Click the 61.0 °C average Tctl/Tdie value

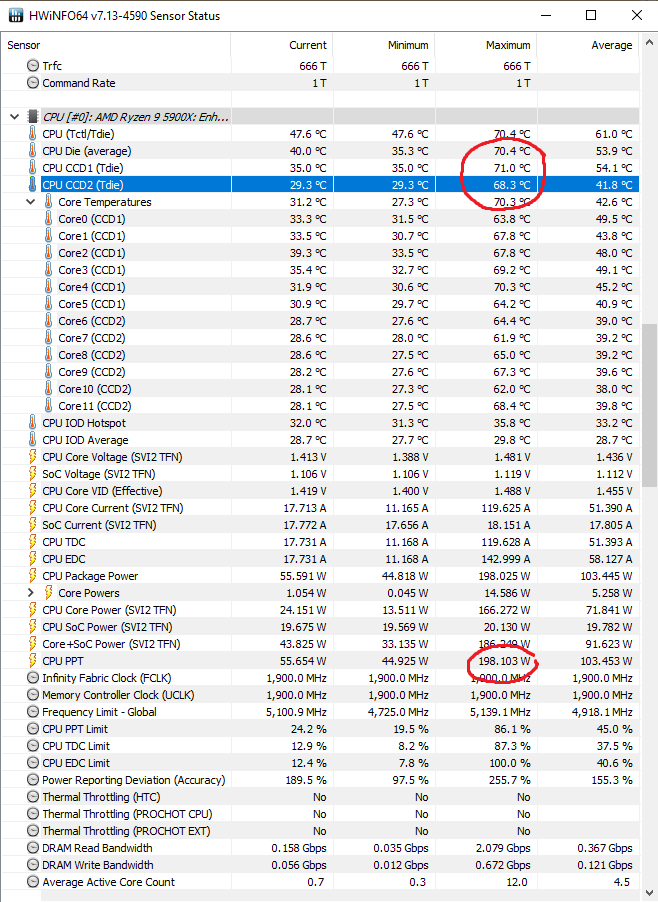(614, 134)
